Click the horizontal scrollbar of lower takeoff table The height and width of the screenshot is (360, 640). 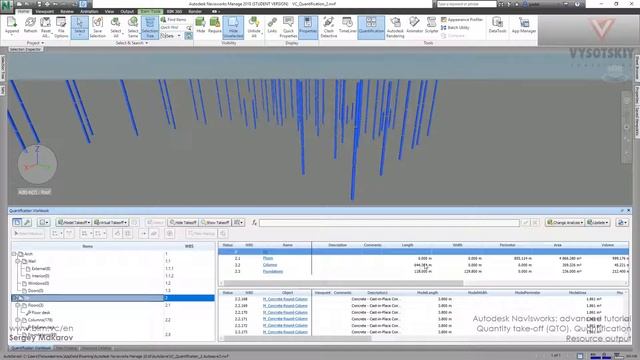(x=297, y=338)
